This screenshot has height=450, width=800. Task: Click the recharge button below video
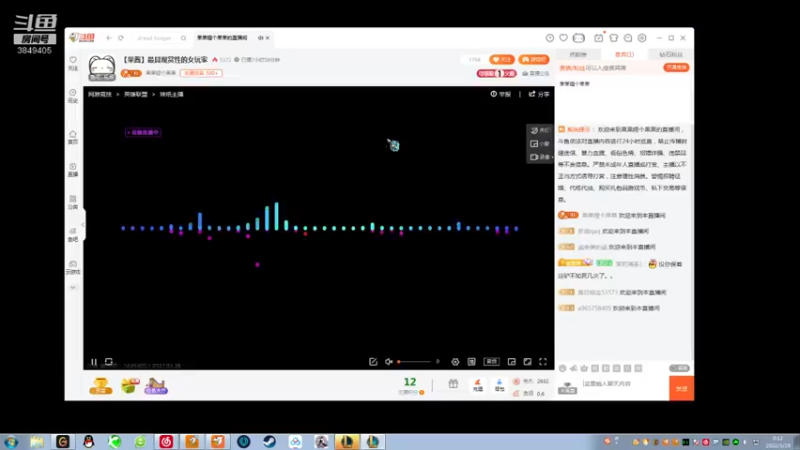click(x=478, y=385)
